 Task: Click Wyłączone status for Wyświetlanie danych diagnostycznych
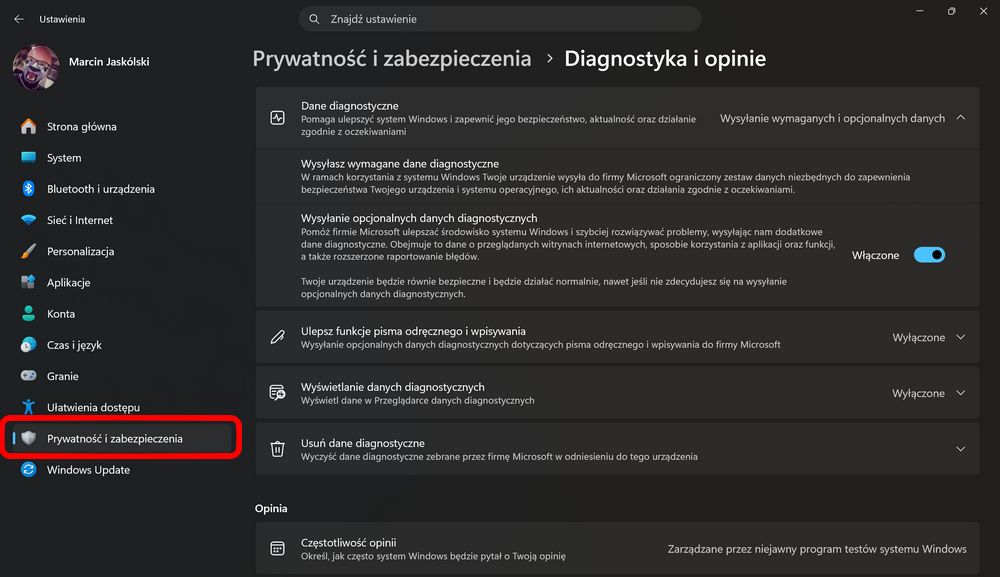point(918,393)
